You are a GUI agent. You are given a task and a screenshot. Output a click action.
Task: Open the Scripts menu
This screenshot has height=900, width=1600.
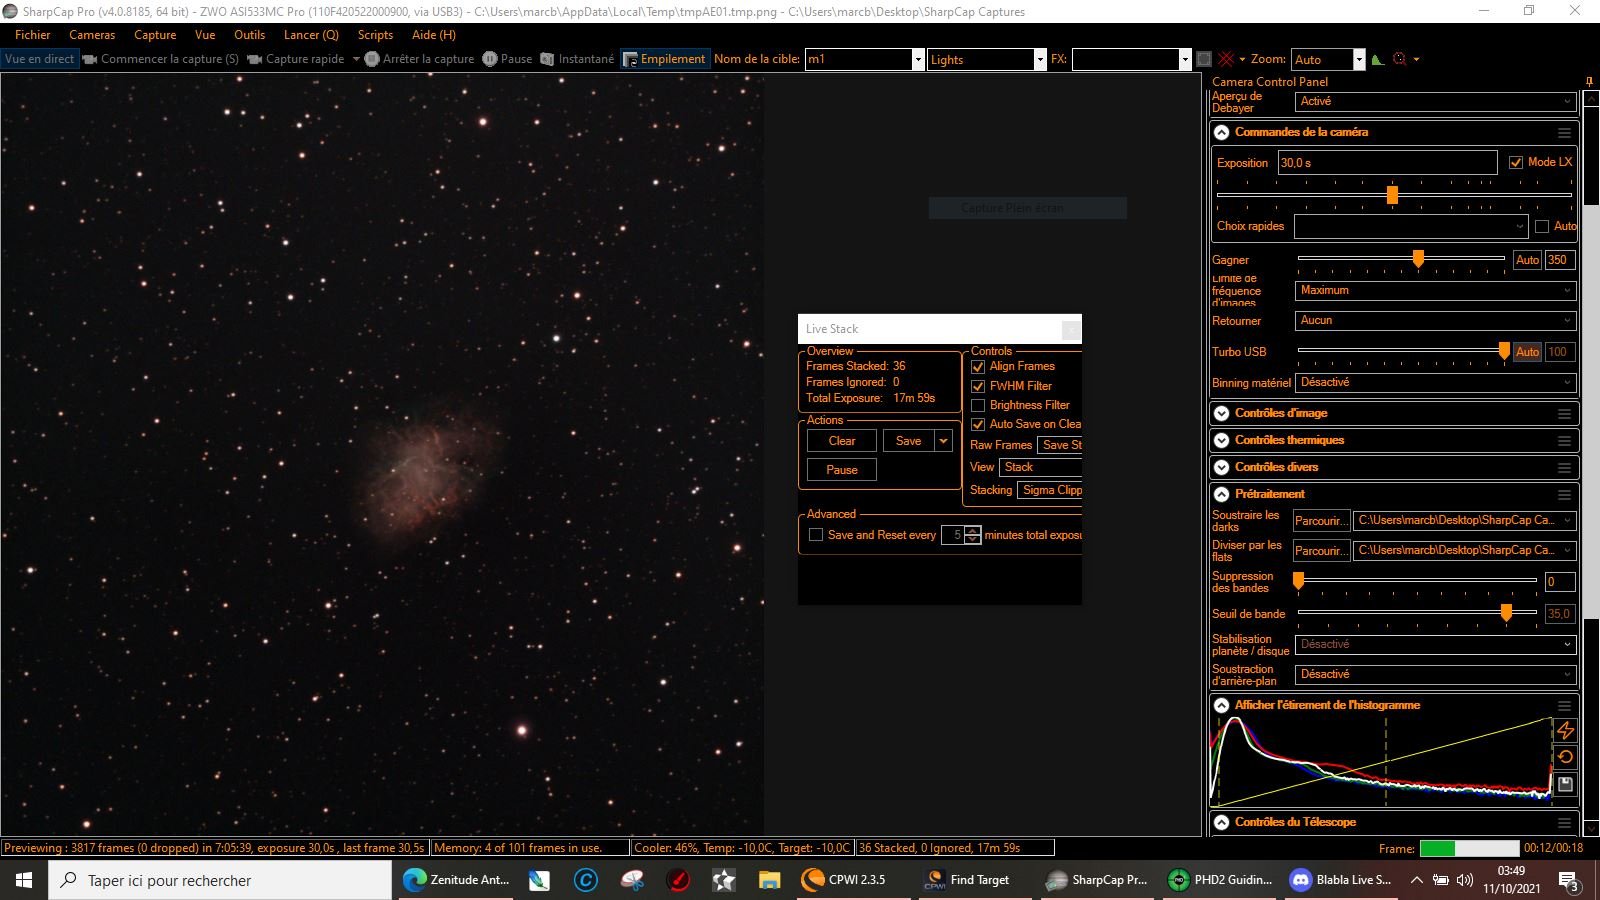[375, 35]
